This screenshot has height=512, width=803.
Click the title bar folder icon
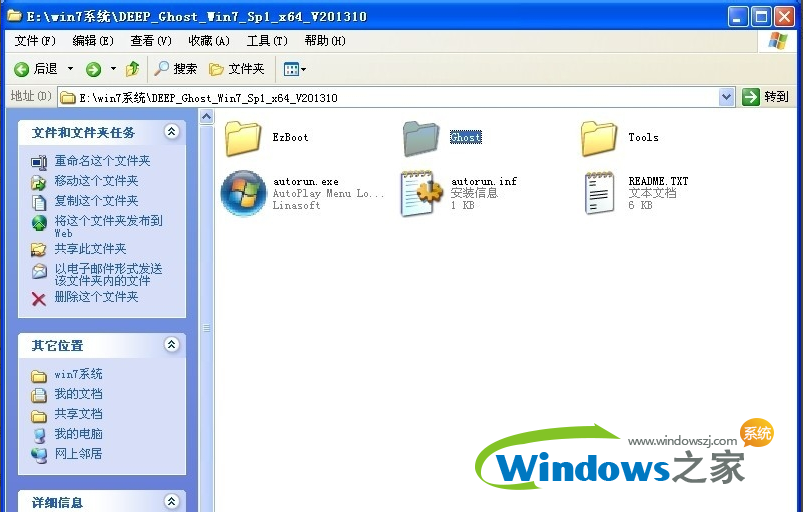[14, 16]
